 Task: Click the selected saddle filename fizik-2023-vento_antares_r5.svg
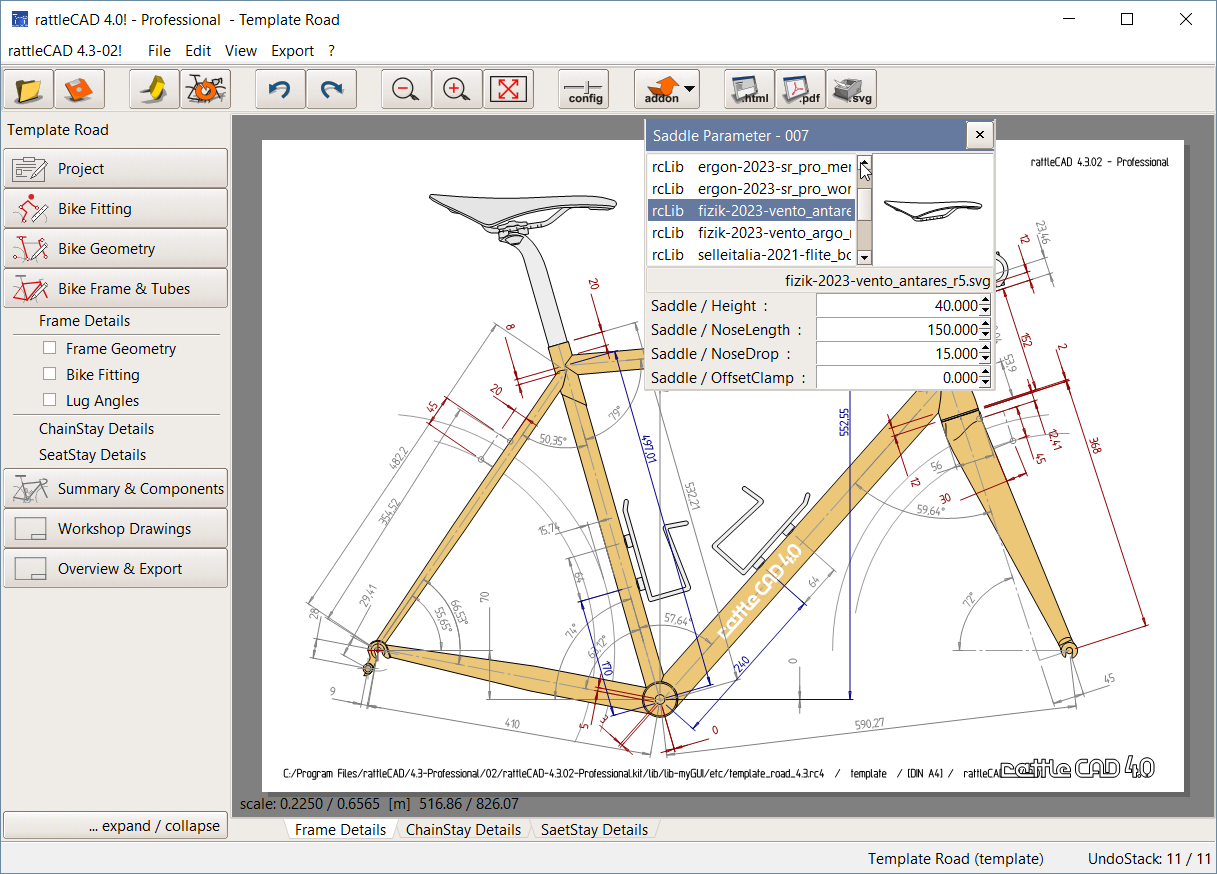887,281
